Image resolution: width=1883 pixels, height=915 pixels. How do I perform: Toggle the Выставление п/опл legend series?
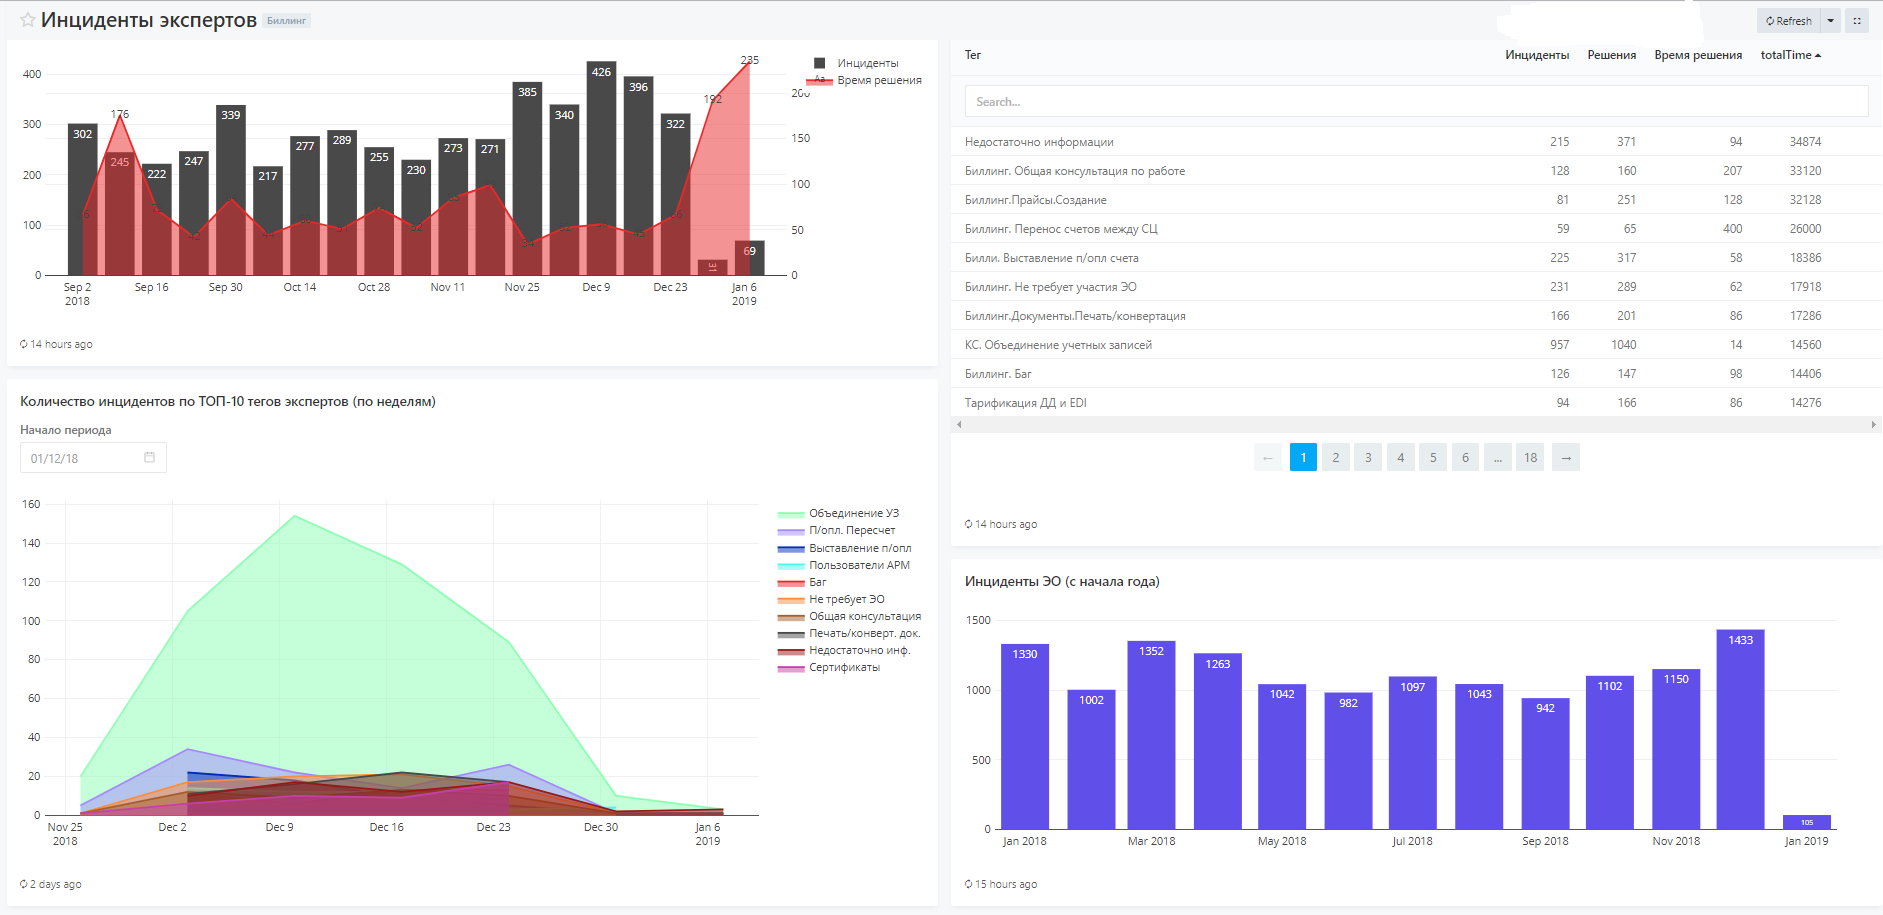tap(845, 548)
